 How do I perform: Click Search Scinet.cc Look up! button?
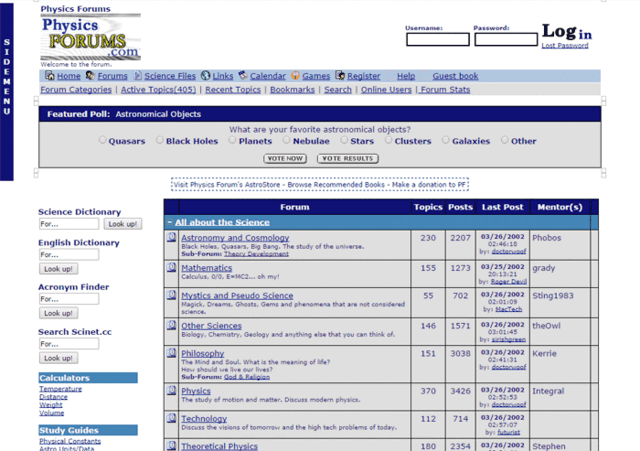pos(58,358)
